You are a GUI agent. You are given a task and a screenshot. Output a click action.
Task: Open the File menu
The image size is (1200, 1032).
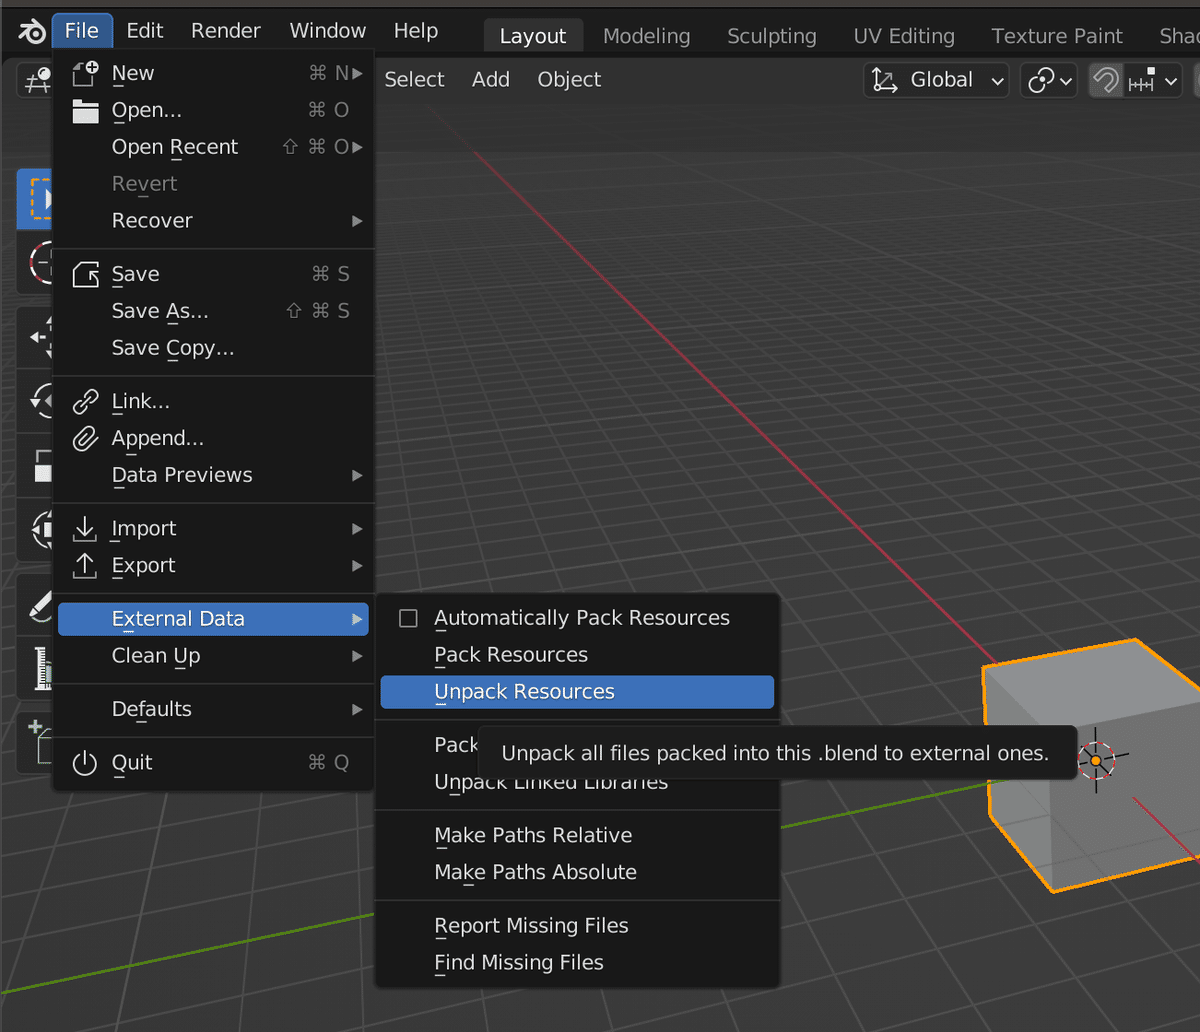[x=82, y=31]
